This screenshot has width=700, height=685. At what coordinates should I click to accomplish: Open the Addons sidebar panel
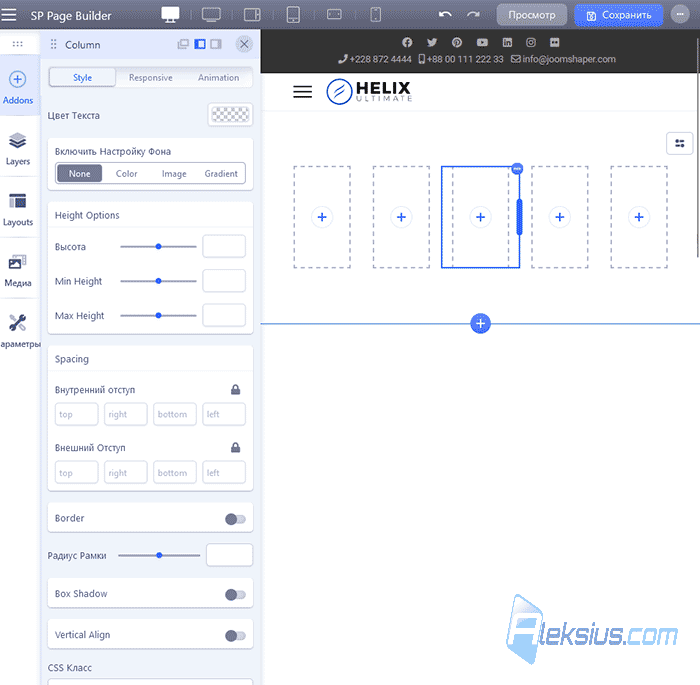tap(18, 87)
